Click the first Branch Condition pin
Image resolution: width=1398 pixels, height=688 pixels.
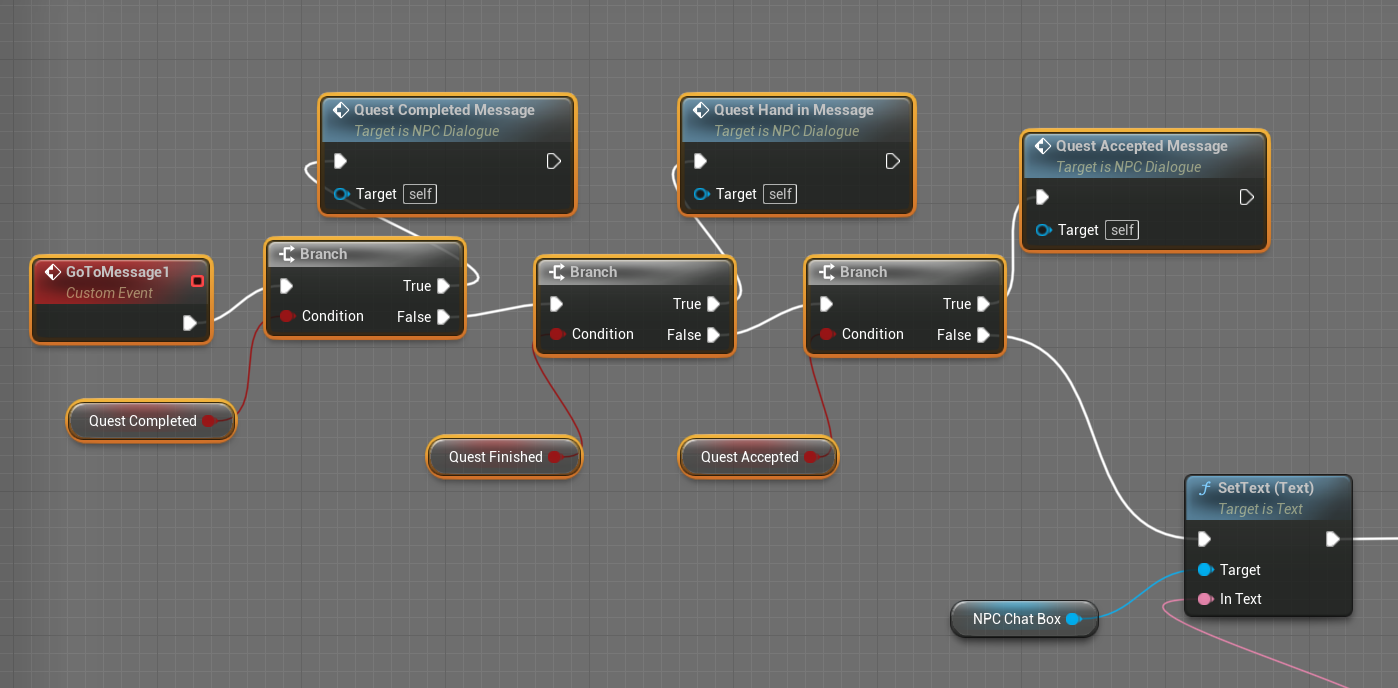[x=287, y=316]
